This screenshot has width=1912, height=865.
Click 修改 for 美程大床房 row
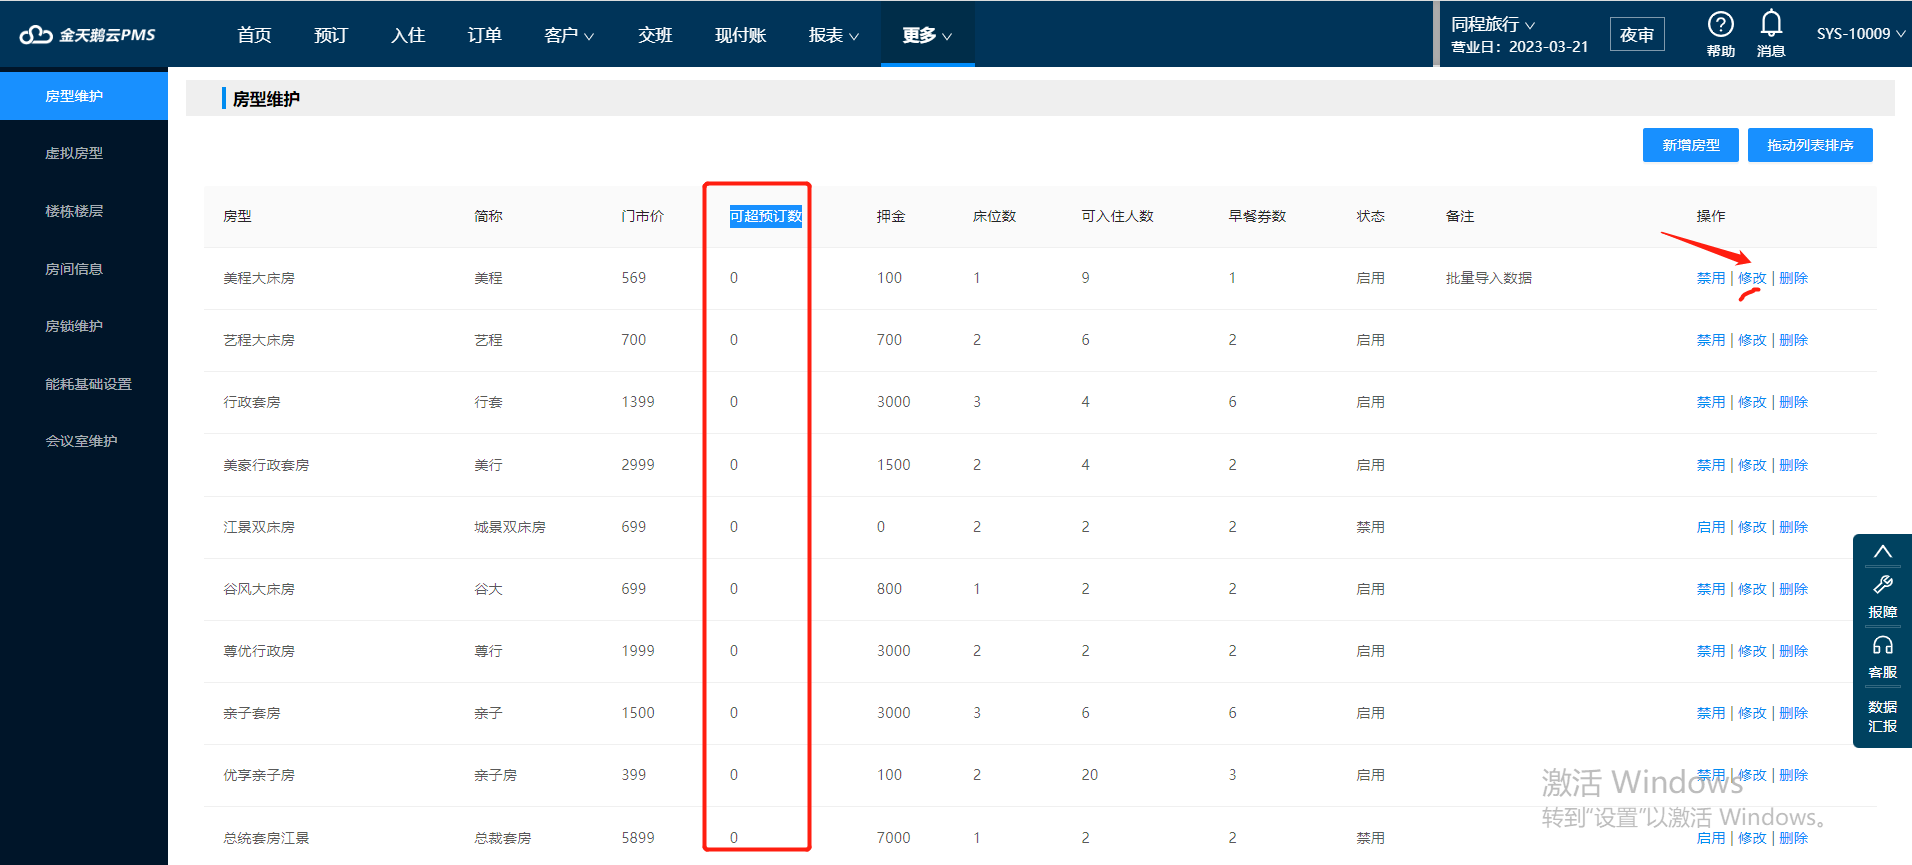(1752, 278)
